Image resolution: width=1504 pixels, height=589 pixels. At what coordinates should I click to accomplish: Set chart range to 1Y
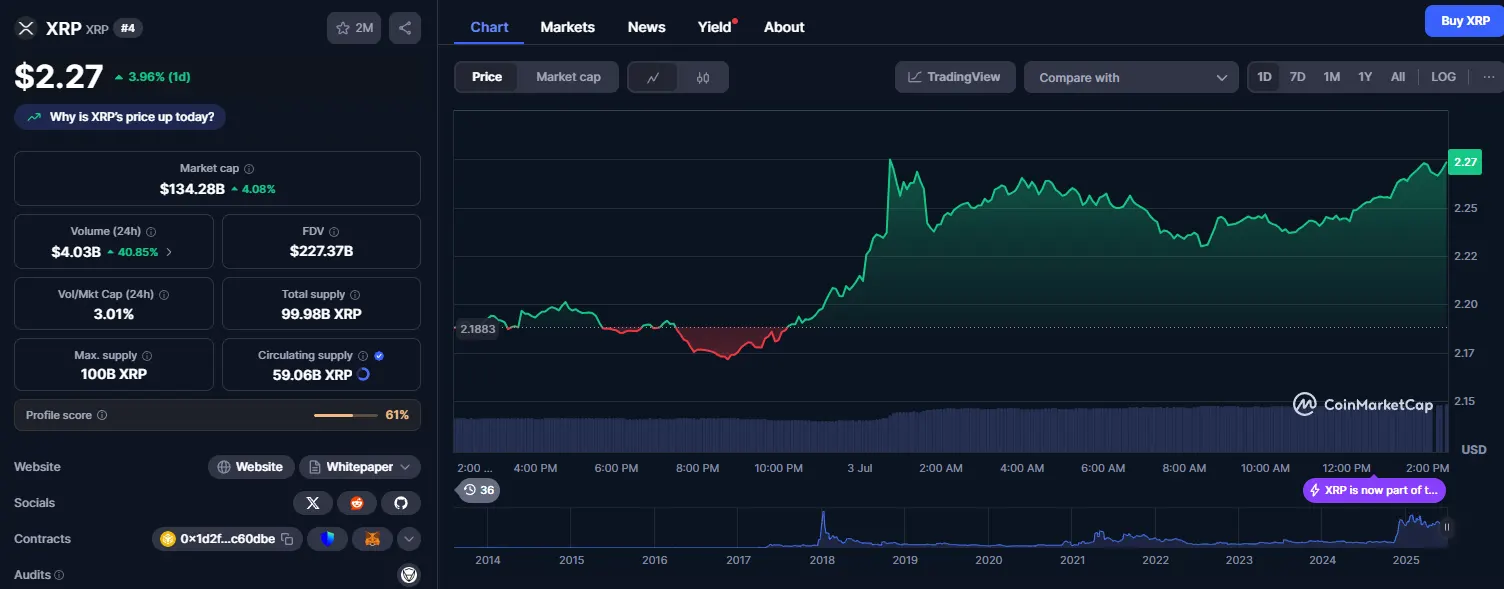(x=1365, y=77)
